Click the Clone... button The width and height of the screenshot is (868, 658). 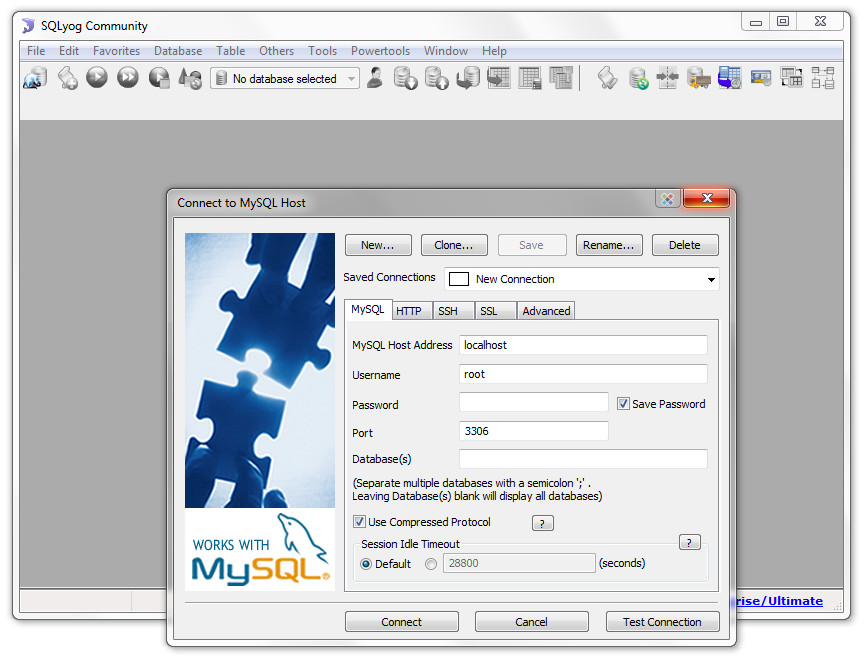click(454, 245)
